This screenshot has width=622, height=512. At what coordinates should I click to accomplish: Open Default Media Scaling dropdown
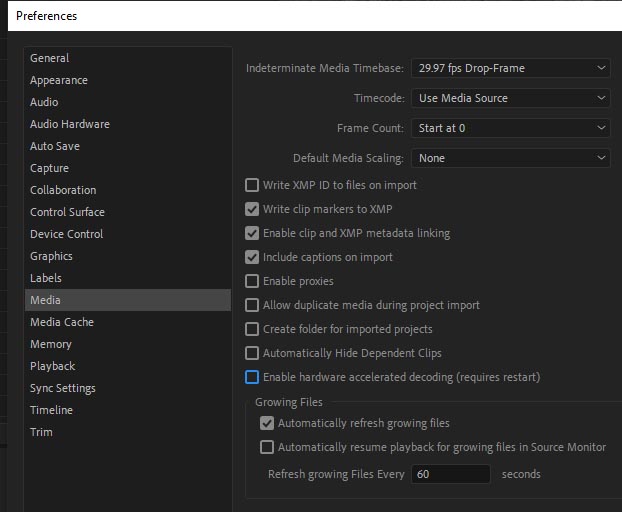pyautogui.click(x=510, y=158)
